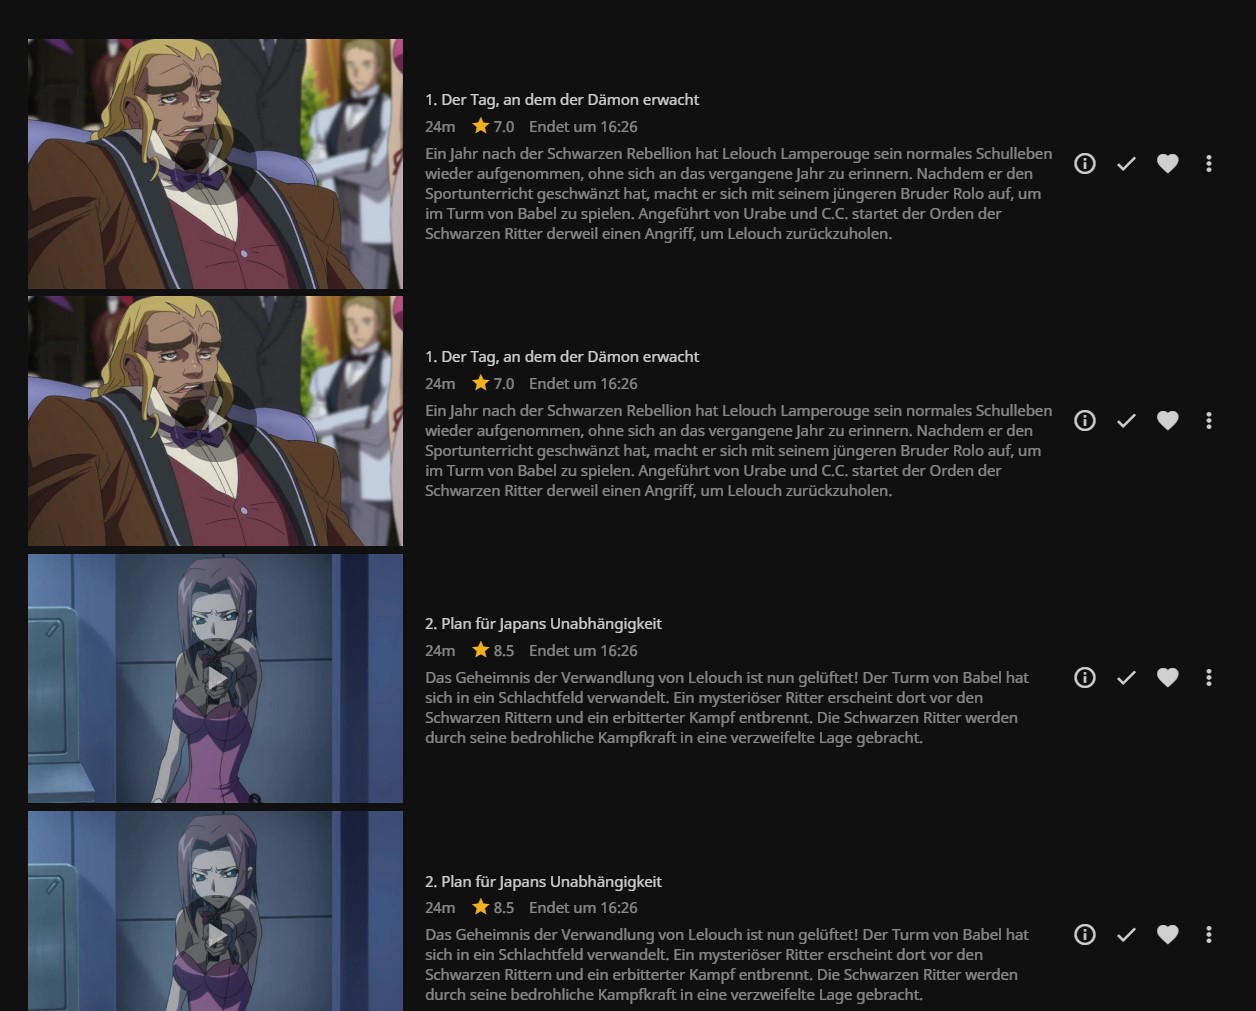Favorite the first episode 1 entry

pyautogui.click(x=1167, y=163)
